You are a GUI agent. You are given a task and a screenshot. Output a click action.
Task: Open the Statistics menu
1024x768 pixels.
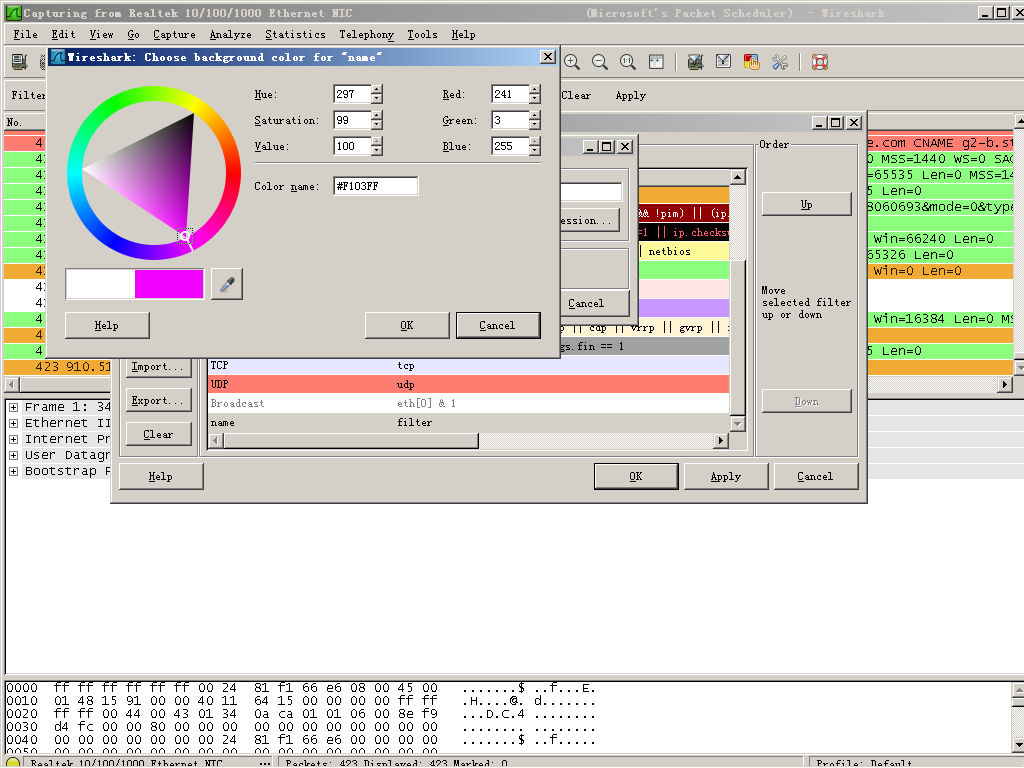click(295, 35)
